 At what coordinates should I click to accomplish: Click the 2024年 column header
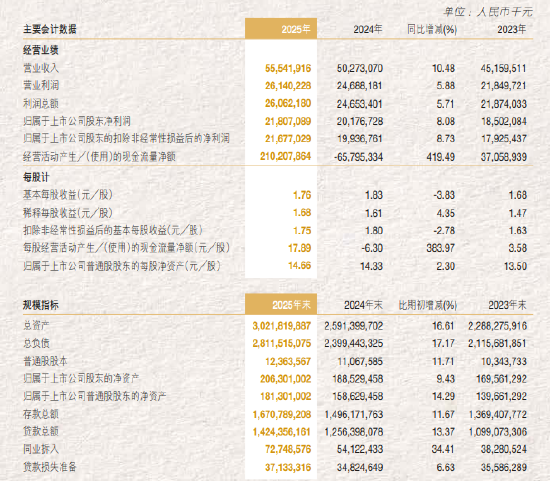coord(368,29)
